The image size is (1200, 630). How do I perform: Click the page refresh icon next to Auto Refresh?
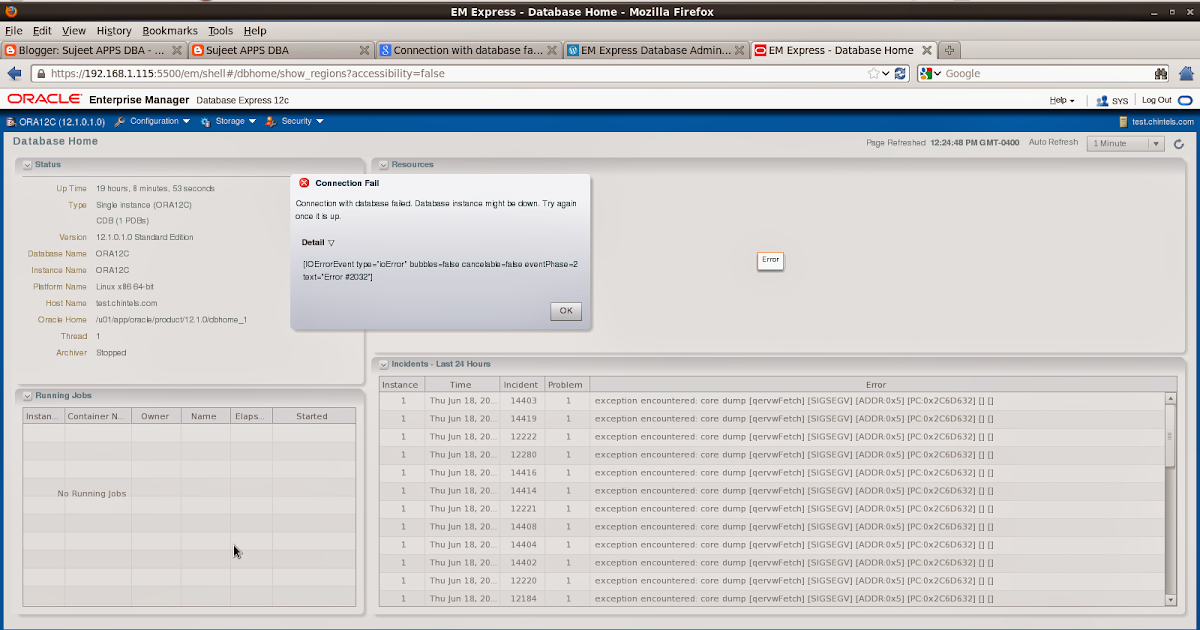point(1179,143)
